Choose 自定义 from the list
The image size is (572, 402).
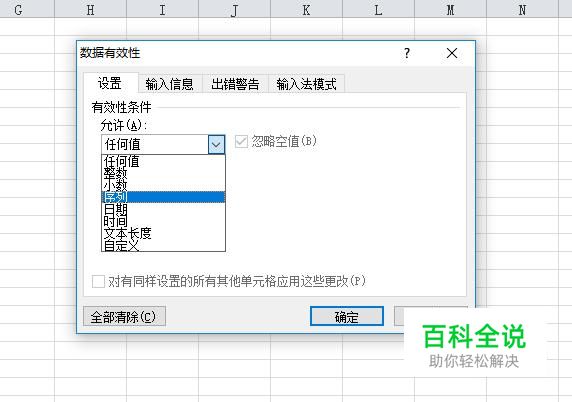(163, 245)
